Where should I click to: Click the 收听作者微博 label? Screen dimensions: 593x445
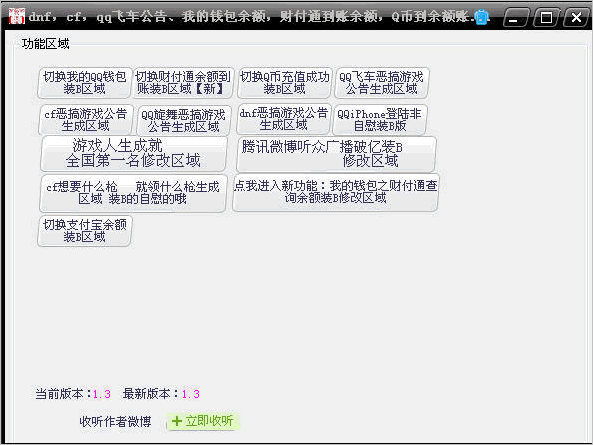pyautogui.click(x=115, y=421)
